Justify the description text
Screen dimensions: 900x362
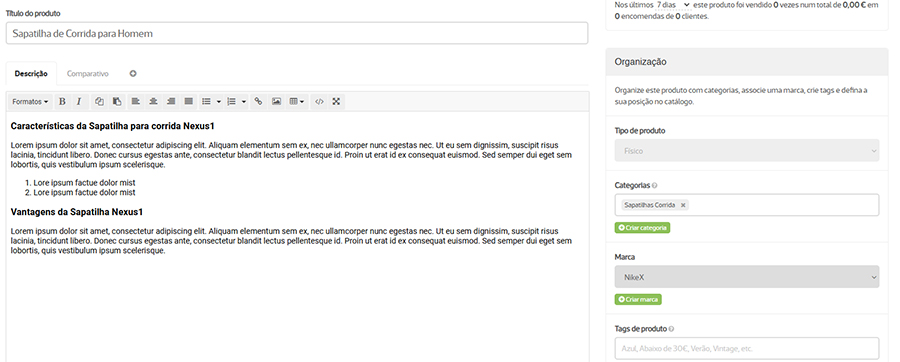[188, 102]
